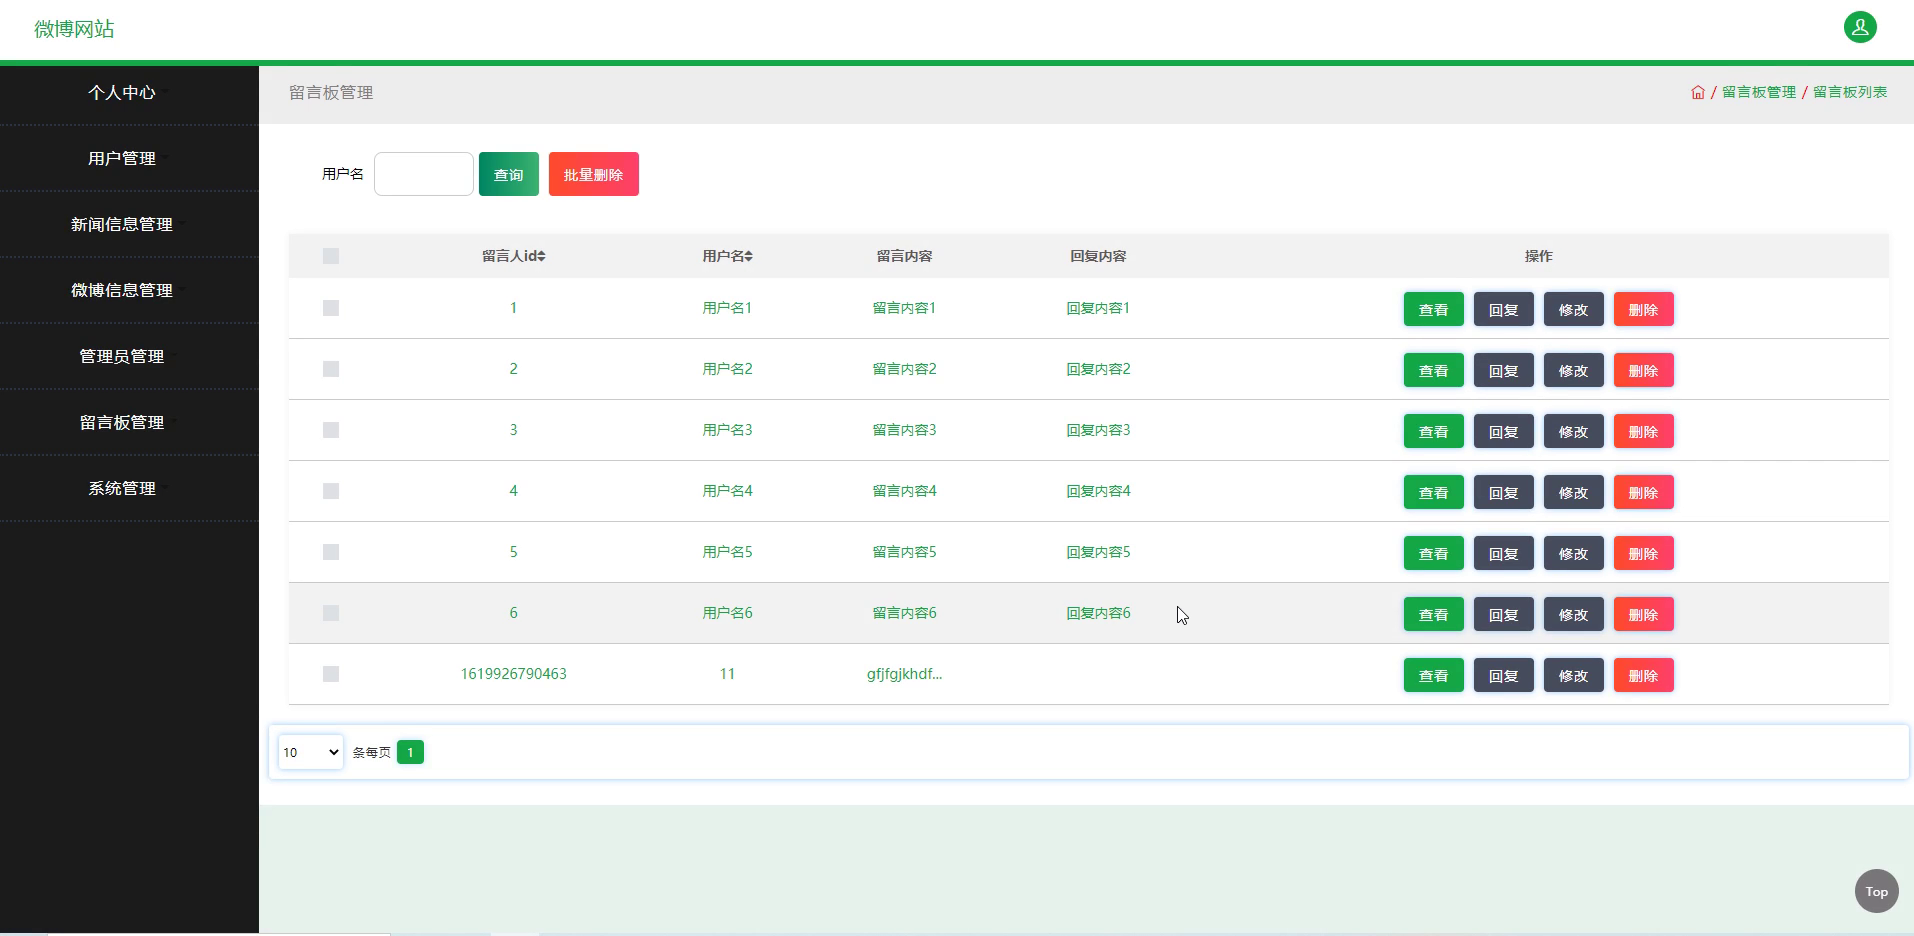Click 修改 for 用户名2 row

[1574, 370]
